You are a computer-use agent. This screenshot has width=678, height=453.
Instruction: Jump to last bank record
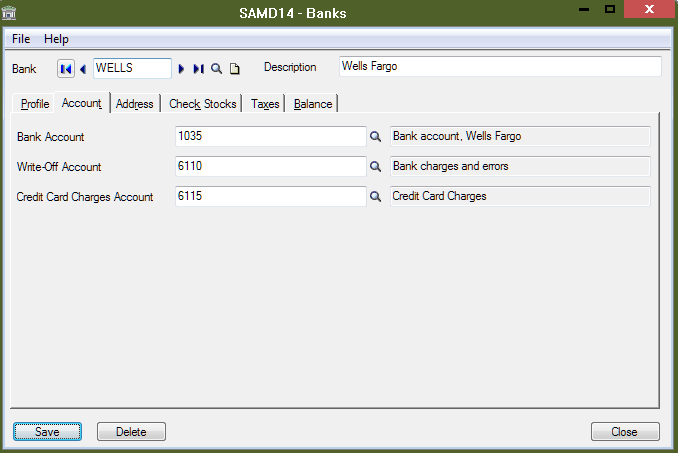point(198,68)
